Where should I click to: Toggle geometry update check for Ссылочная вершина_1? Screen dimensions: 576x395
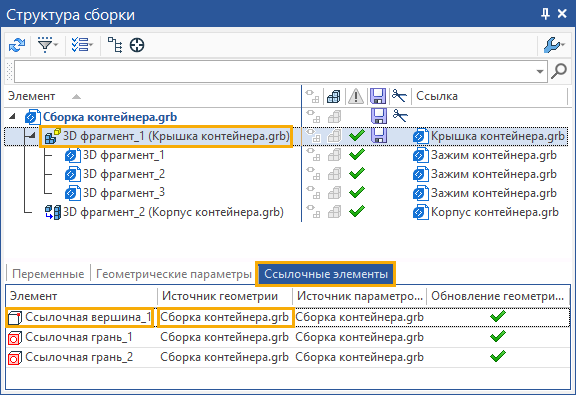pos(498,316)
